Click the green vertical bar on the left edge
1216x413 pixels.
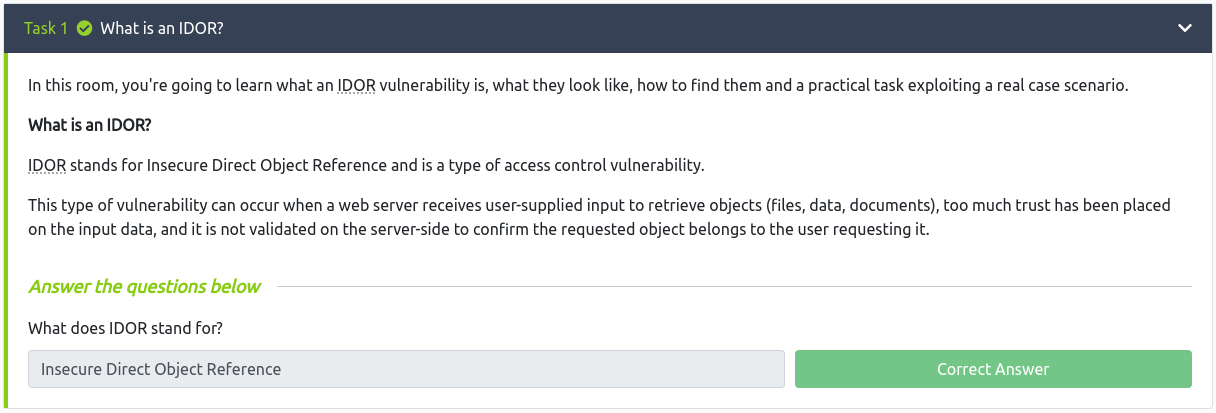[x=6, y=230]
